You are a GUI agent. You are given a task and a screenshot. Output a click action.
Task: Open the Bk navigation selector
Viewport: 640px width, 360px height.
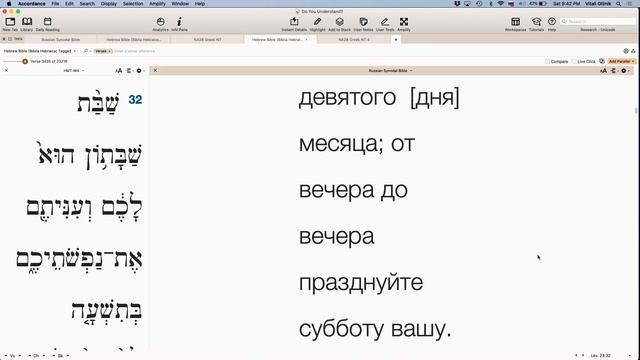[60, 356]
